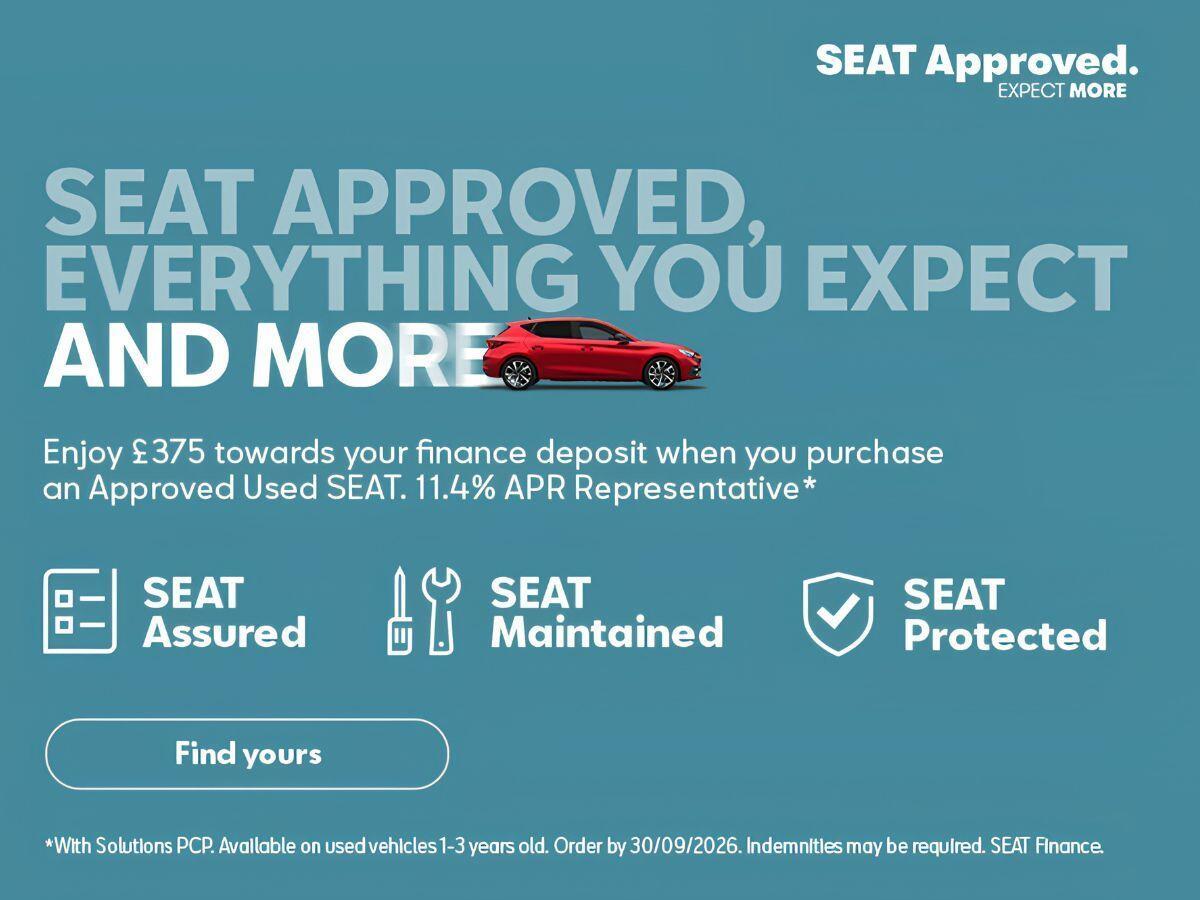The width and height of the screenshot is (1200, 900).
Task: Click the screwdriver icon beside SEAT Maintained
Action: click(x=399, y=611)
